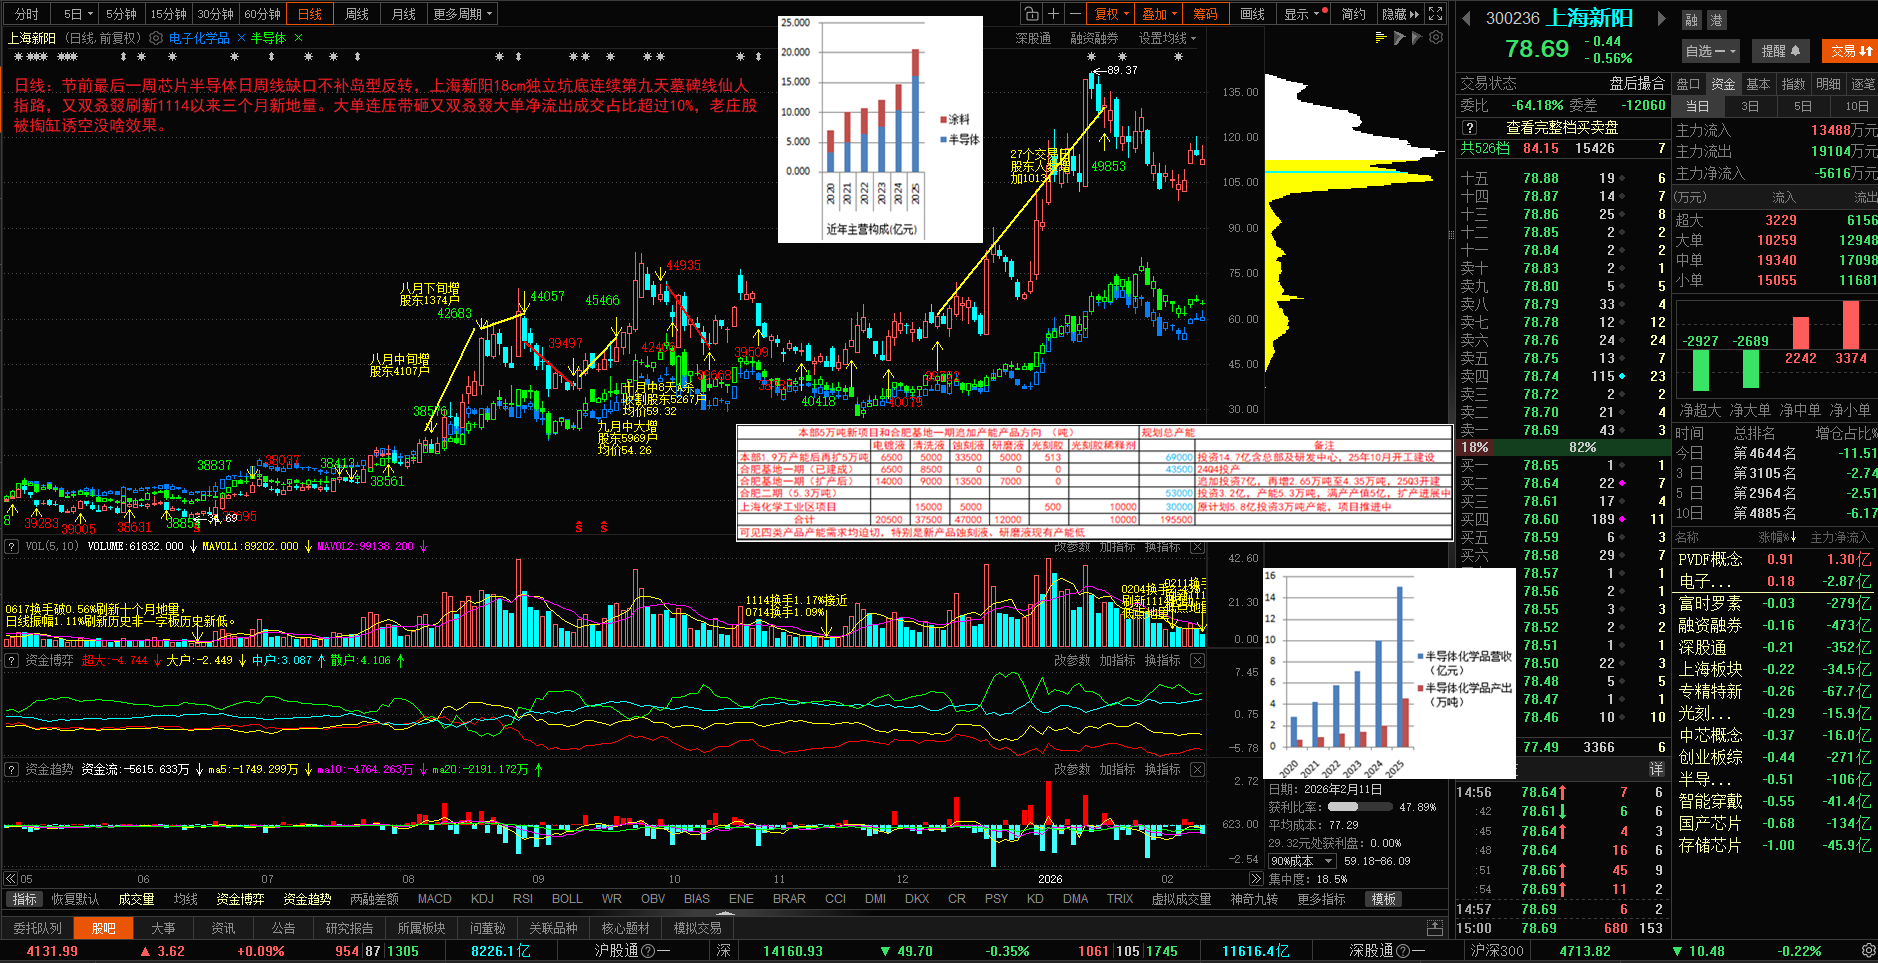Click 改参数 for the VOL indicator
This screenshot has width=1878, height=963.
coord(1072,547)
